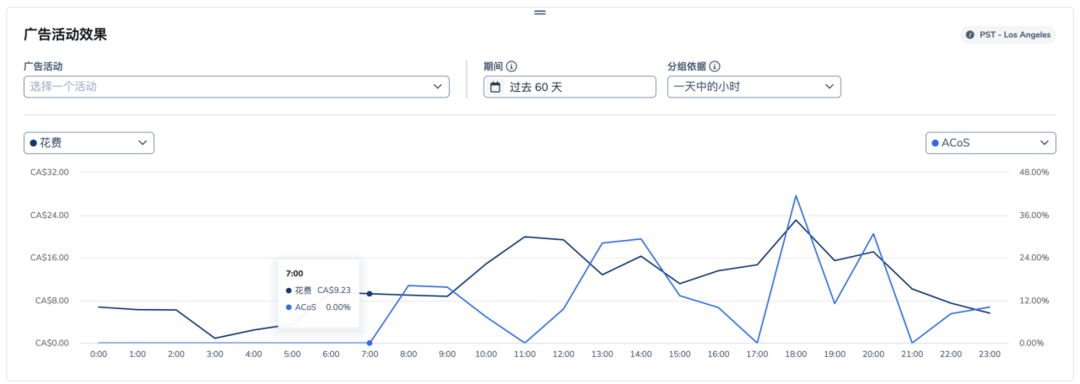Screen dimensions: 1080x384
Task: Expand the 一天中的小时 grouping dropdown
Action: pos(754,87)
